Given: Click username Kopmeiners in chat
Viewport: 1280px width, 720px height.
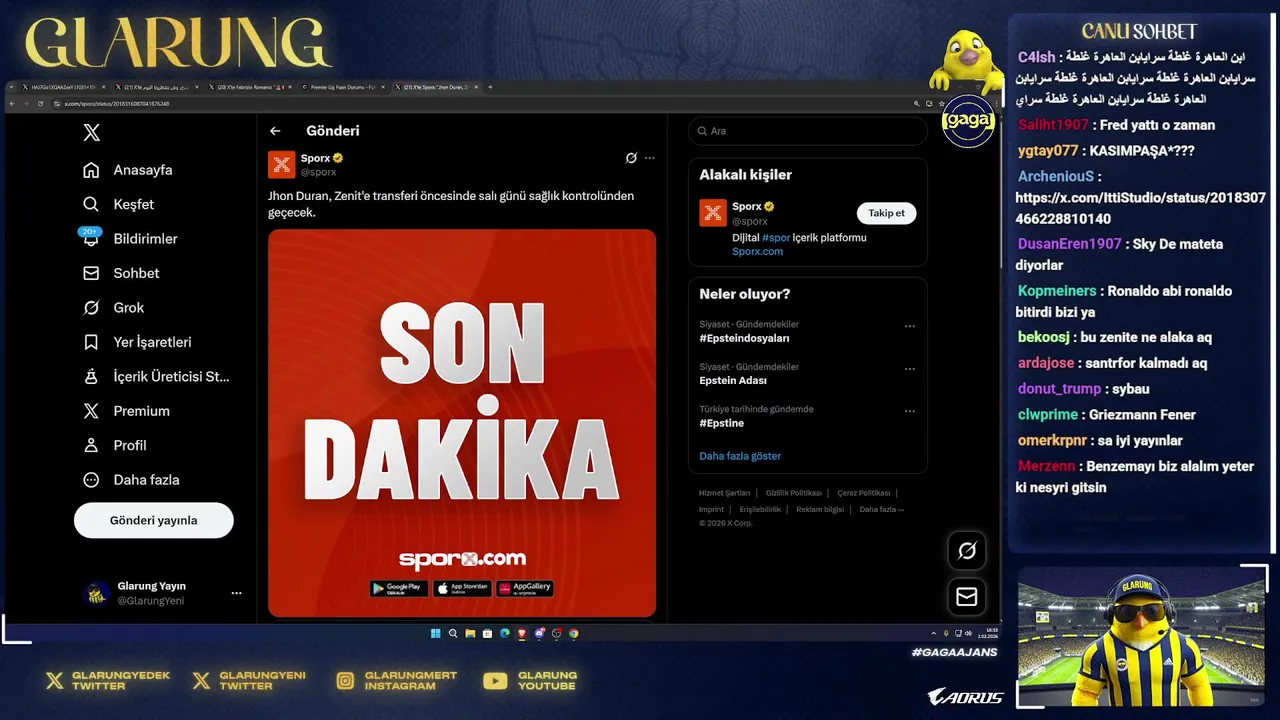Looking at the screenshot, I should pyautogui.click(x=1058, y=291).
